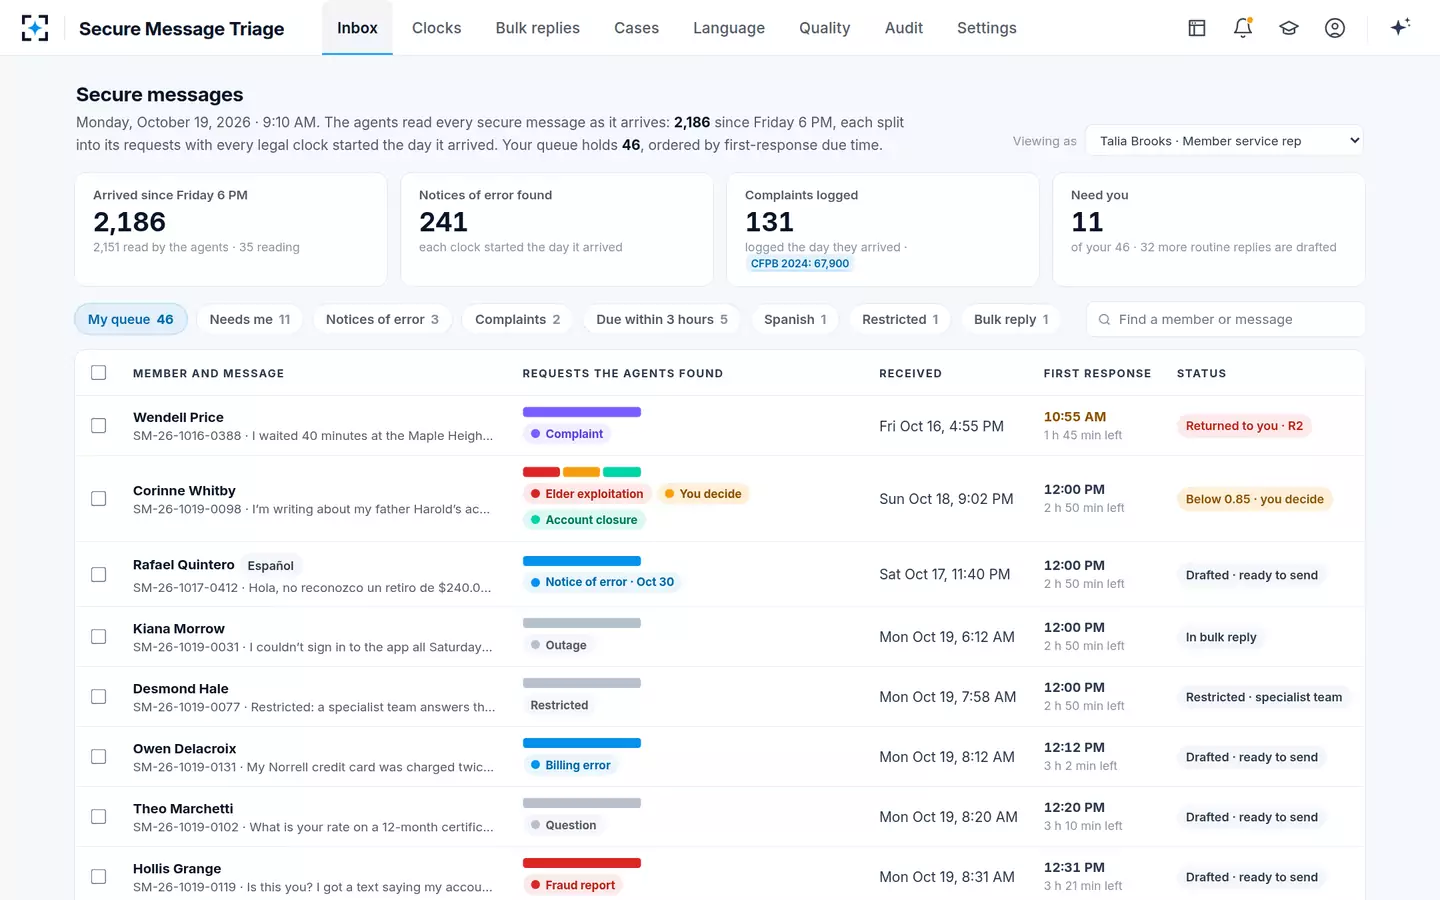Filter to Restricted messages
The image size is (1440, 900).
900,320
